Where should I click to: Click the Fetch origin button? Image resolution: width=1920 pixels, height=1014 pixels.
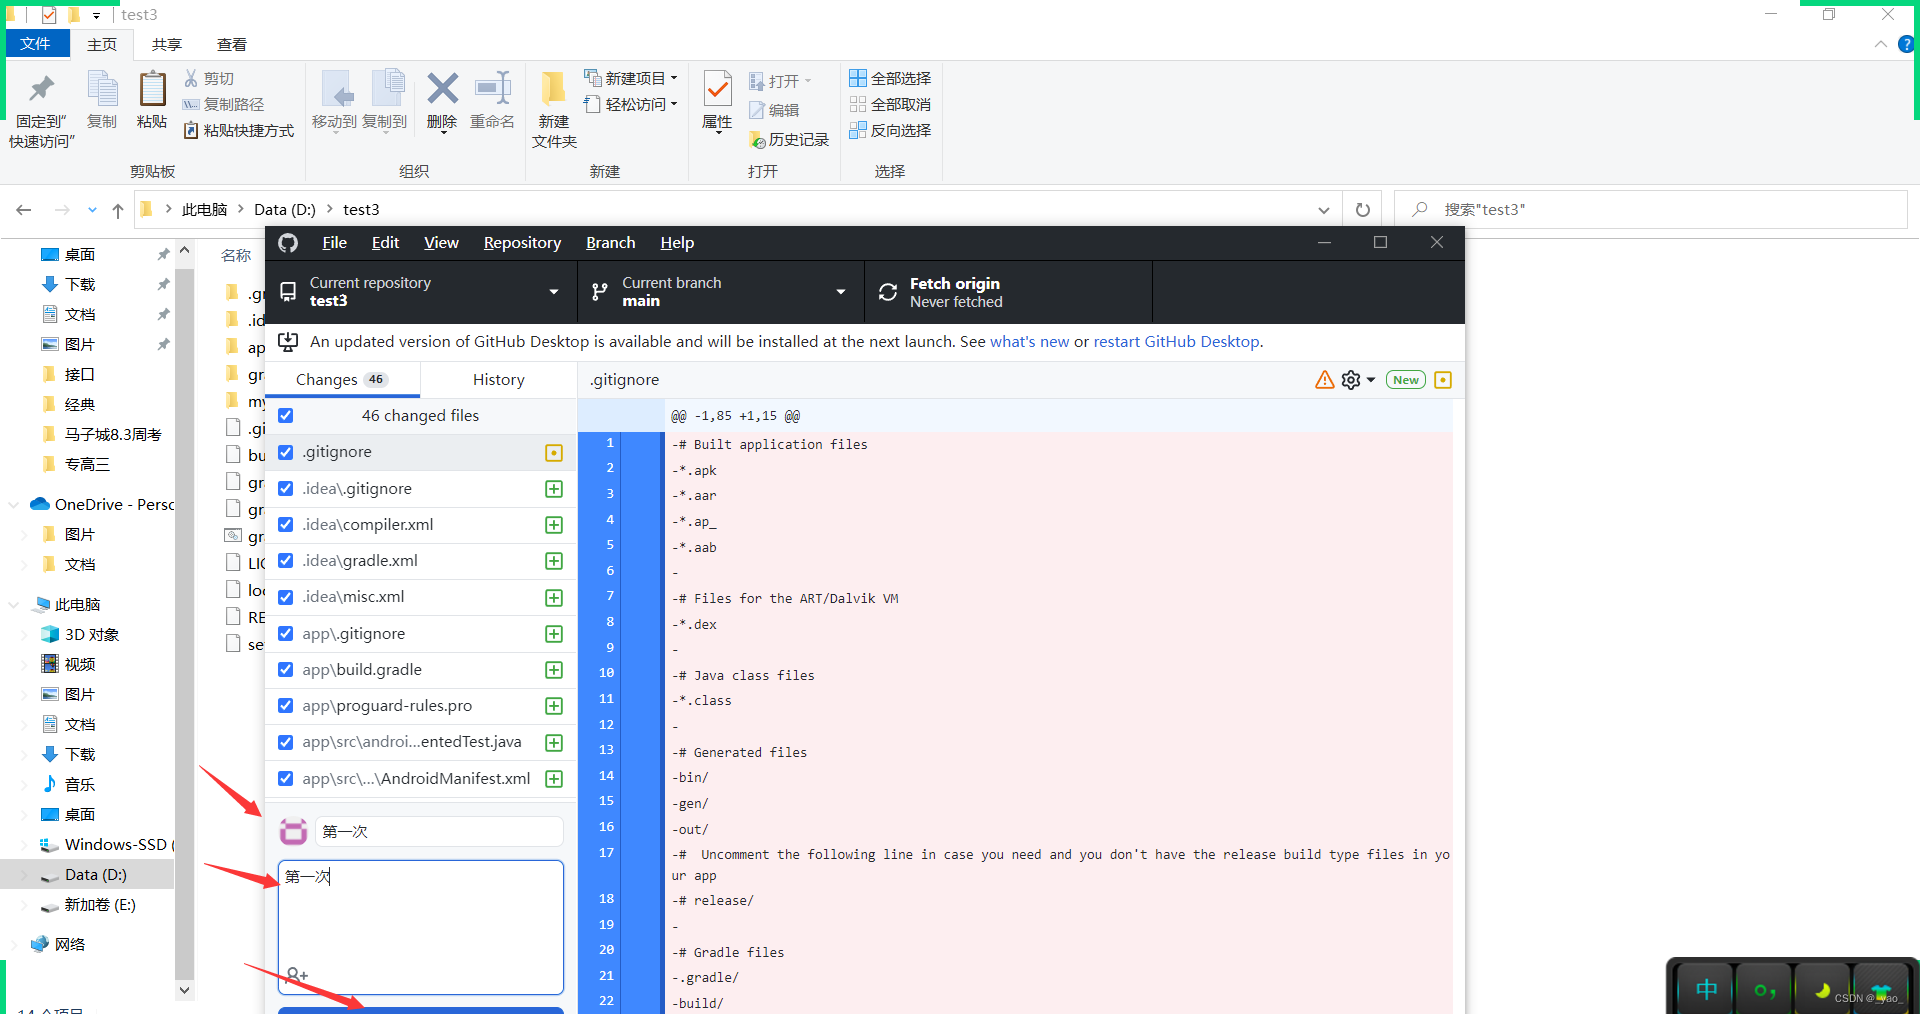tap(1008, 292)
